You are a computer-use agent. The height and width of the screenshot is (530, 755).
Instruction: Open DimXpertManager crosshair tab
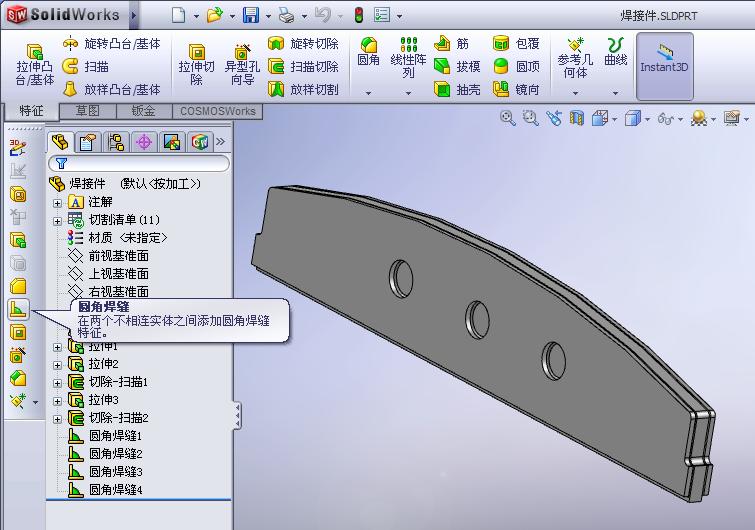tap(143, 142)
